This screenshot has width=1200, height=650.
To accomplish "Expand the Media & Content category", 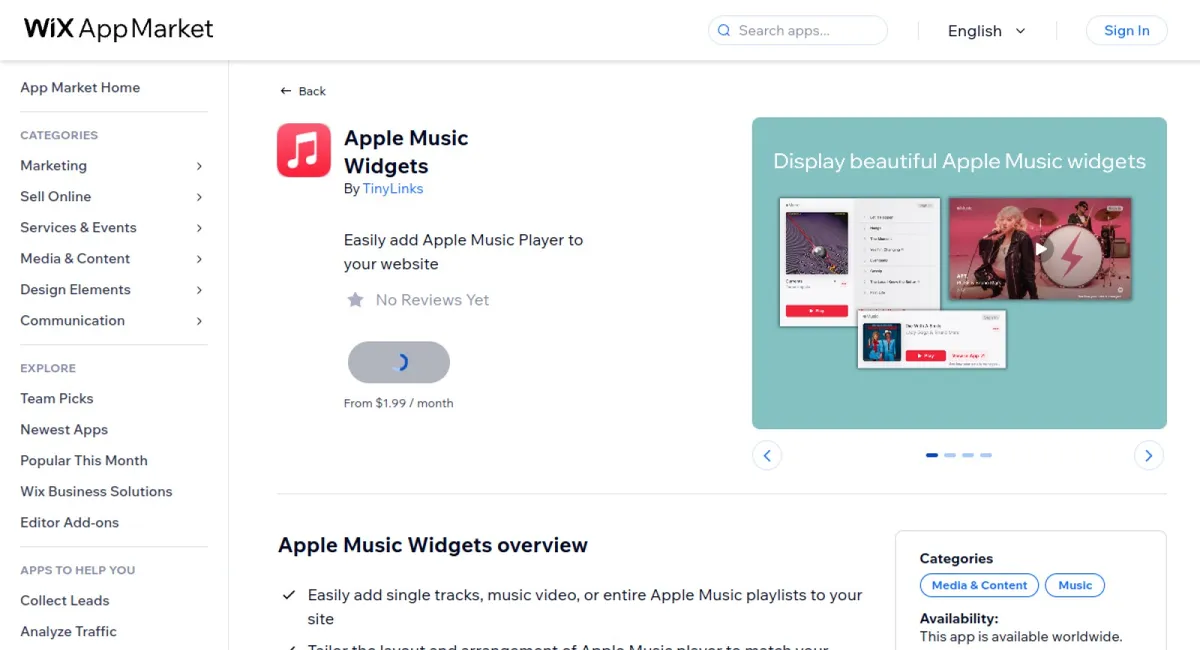I will pos(199,259).
